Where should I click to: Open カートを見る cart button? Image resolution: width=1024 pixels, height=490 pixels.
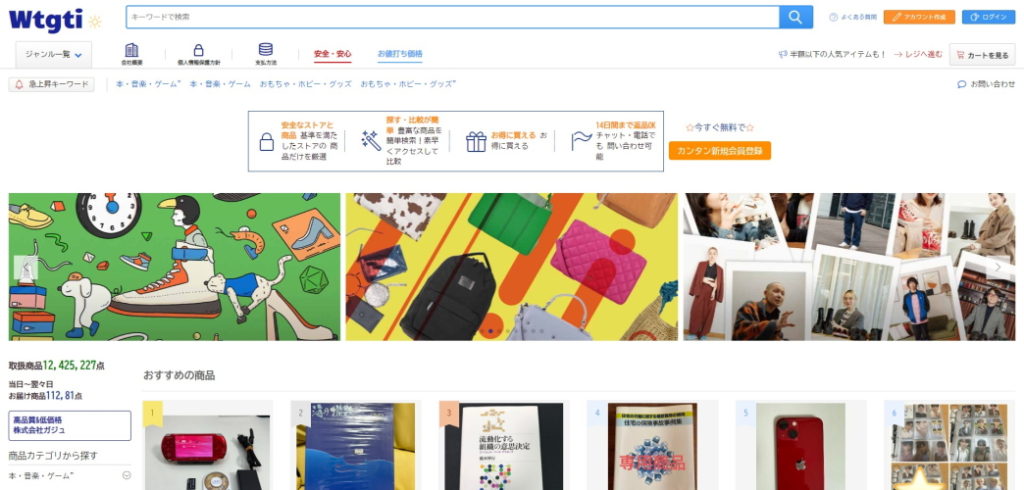pyautogui.click(x=982, y=55)
